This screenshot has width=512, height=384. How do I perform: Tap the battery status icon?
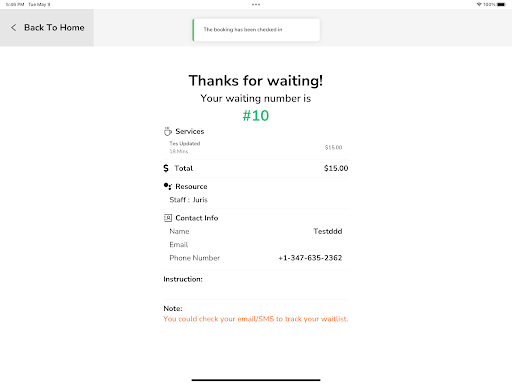501,4
